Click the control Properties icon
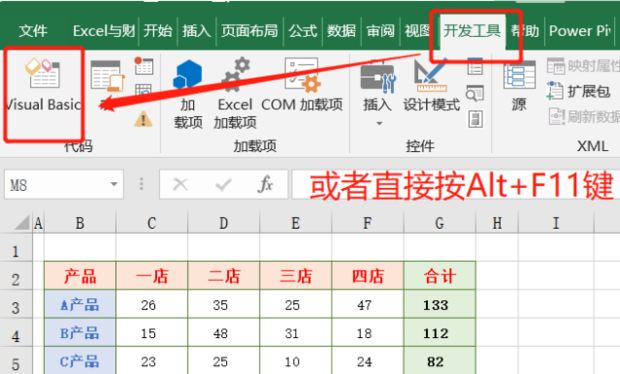 (475, 66)
